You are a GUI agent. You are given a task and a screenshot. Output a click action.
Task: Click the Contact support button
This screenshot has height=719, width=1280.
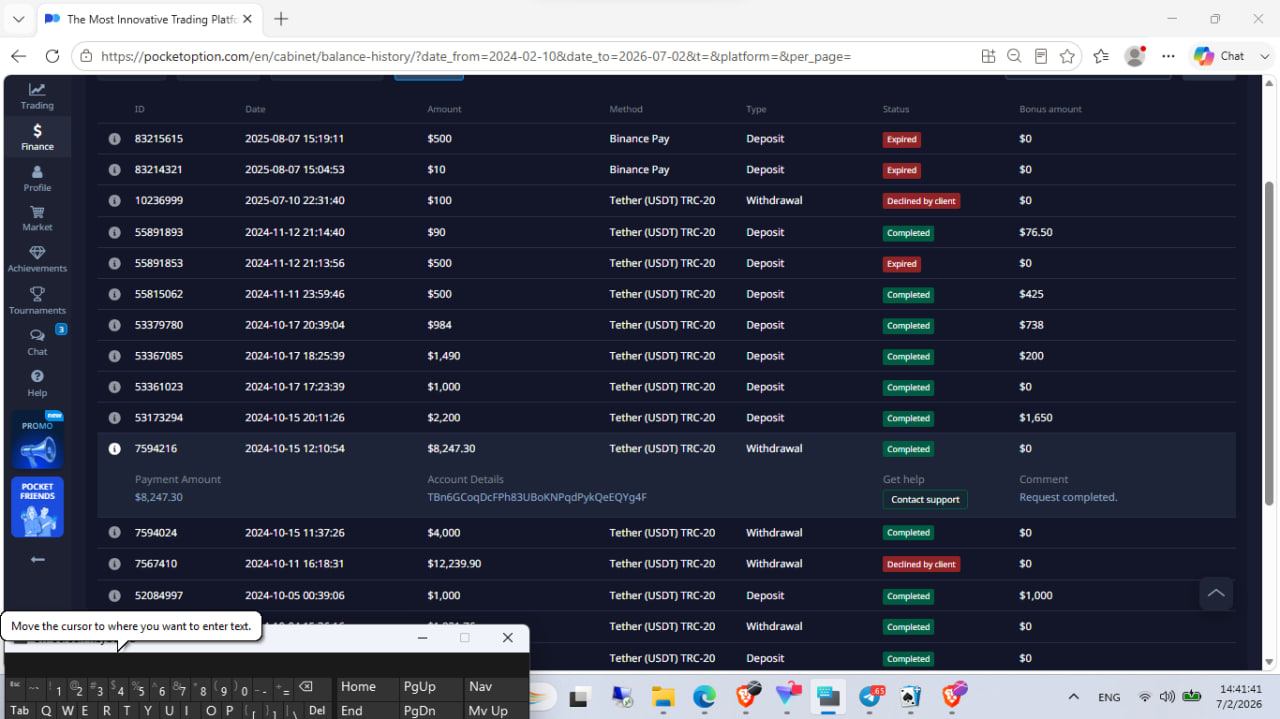(925, 499)
